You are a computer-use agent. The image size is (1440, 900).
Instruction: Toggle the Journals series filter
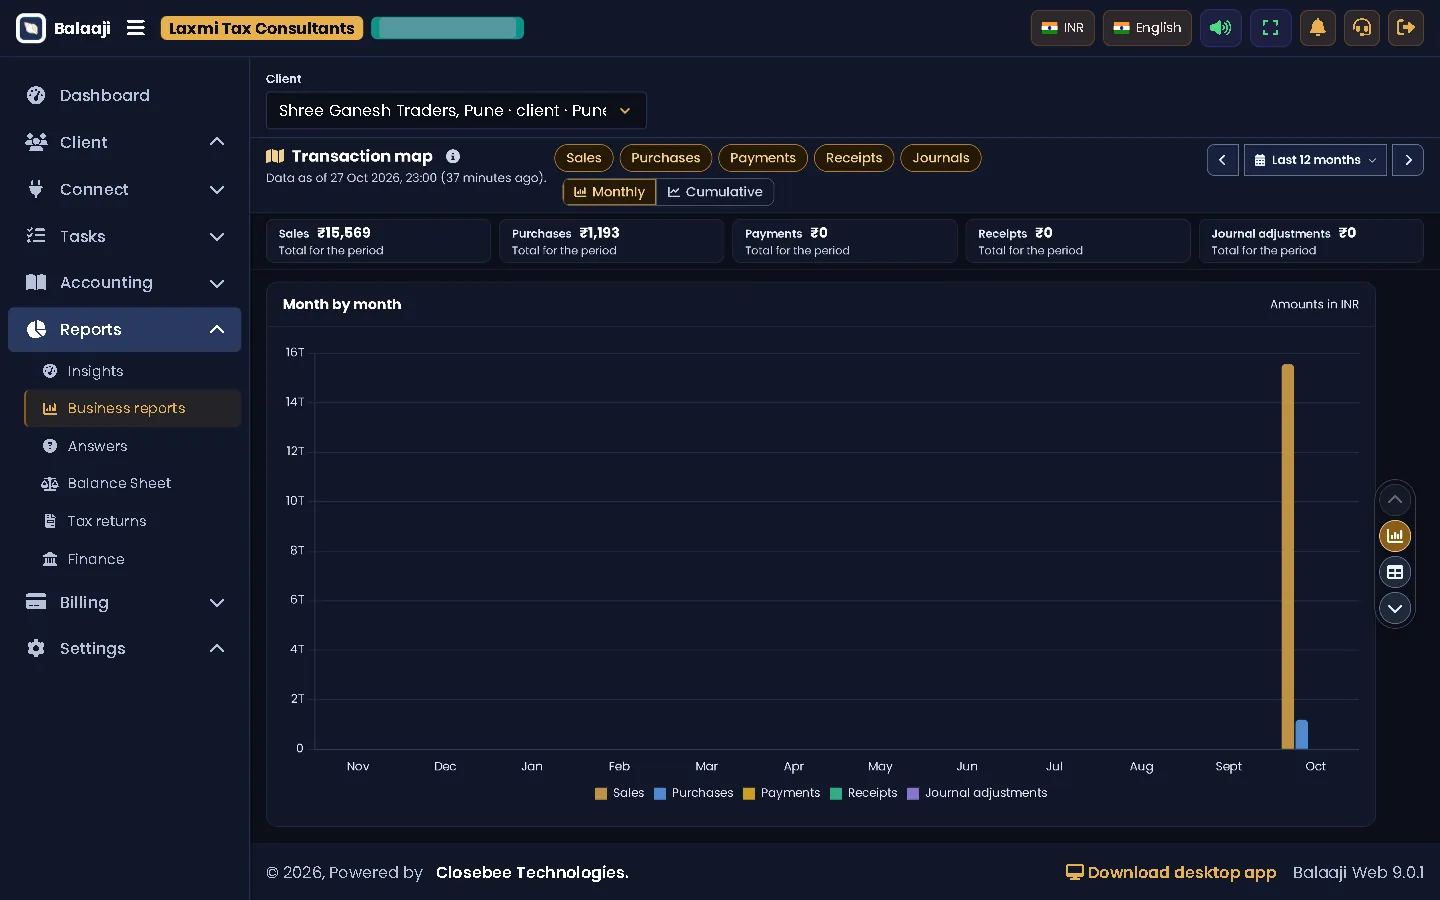click(941, 158)
